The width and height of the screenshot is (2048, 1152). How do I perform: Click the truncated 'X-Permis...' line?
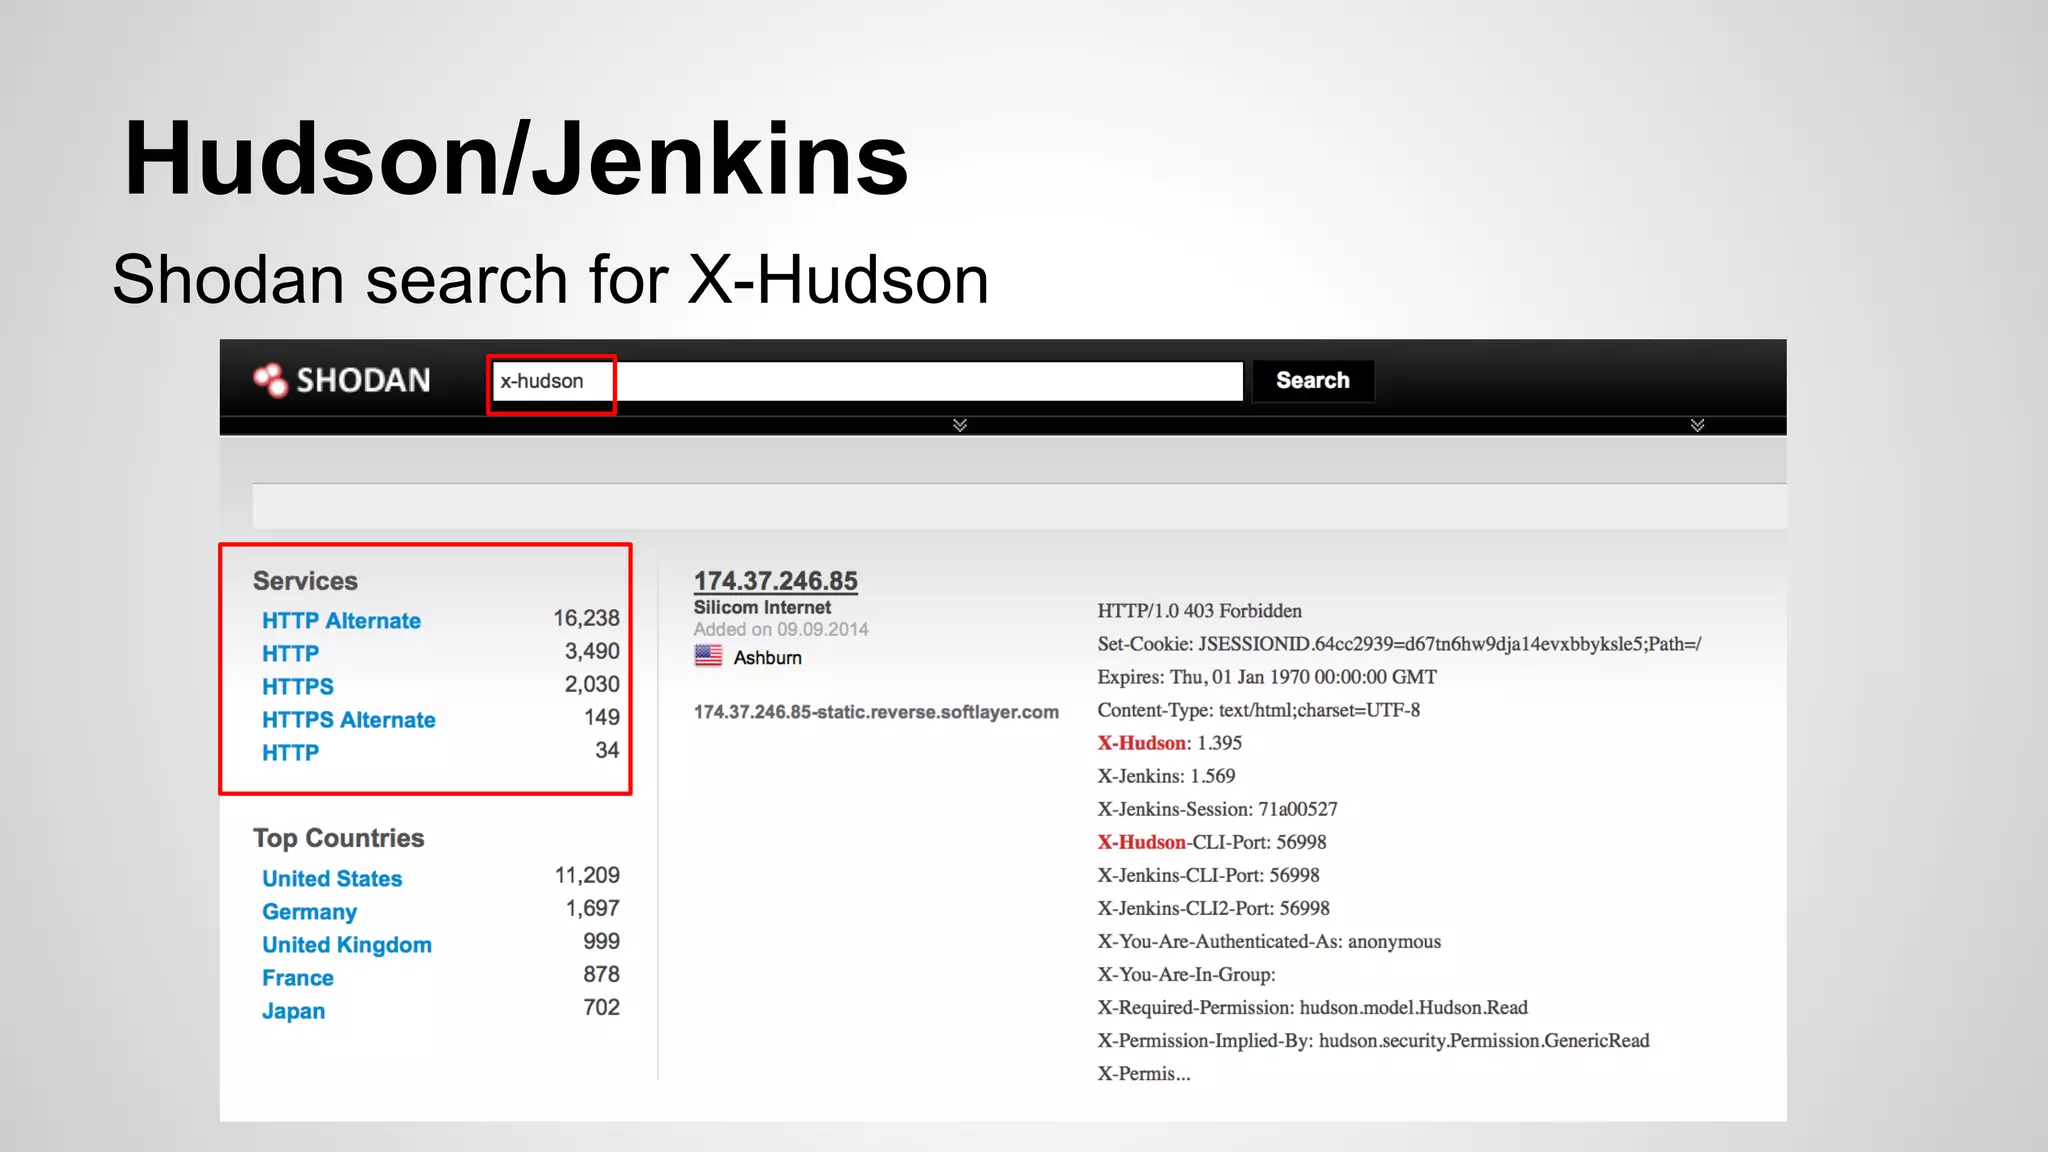[1144, 1073]
